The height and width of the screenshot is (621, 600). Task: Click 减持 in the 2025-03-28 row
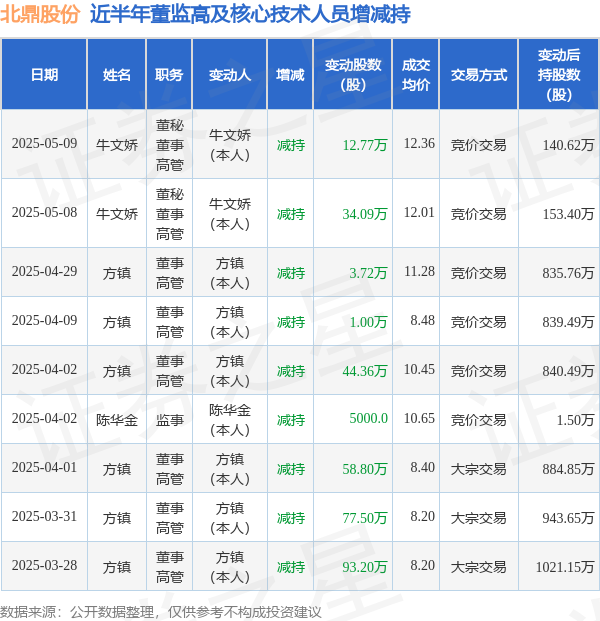coord(291,567)
